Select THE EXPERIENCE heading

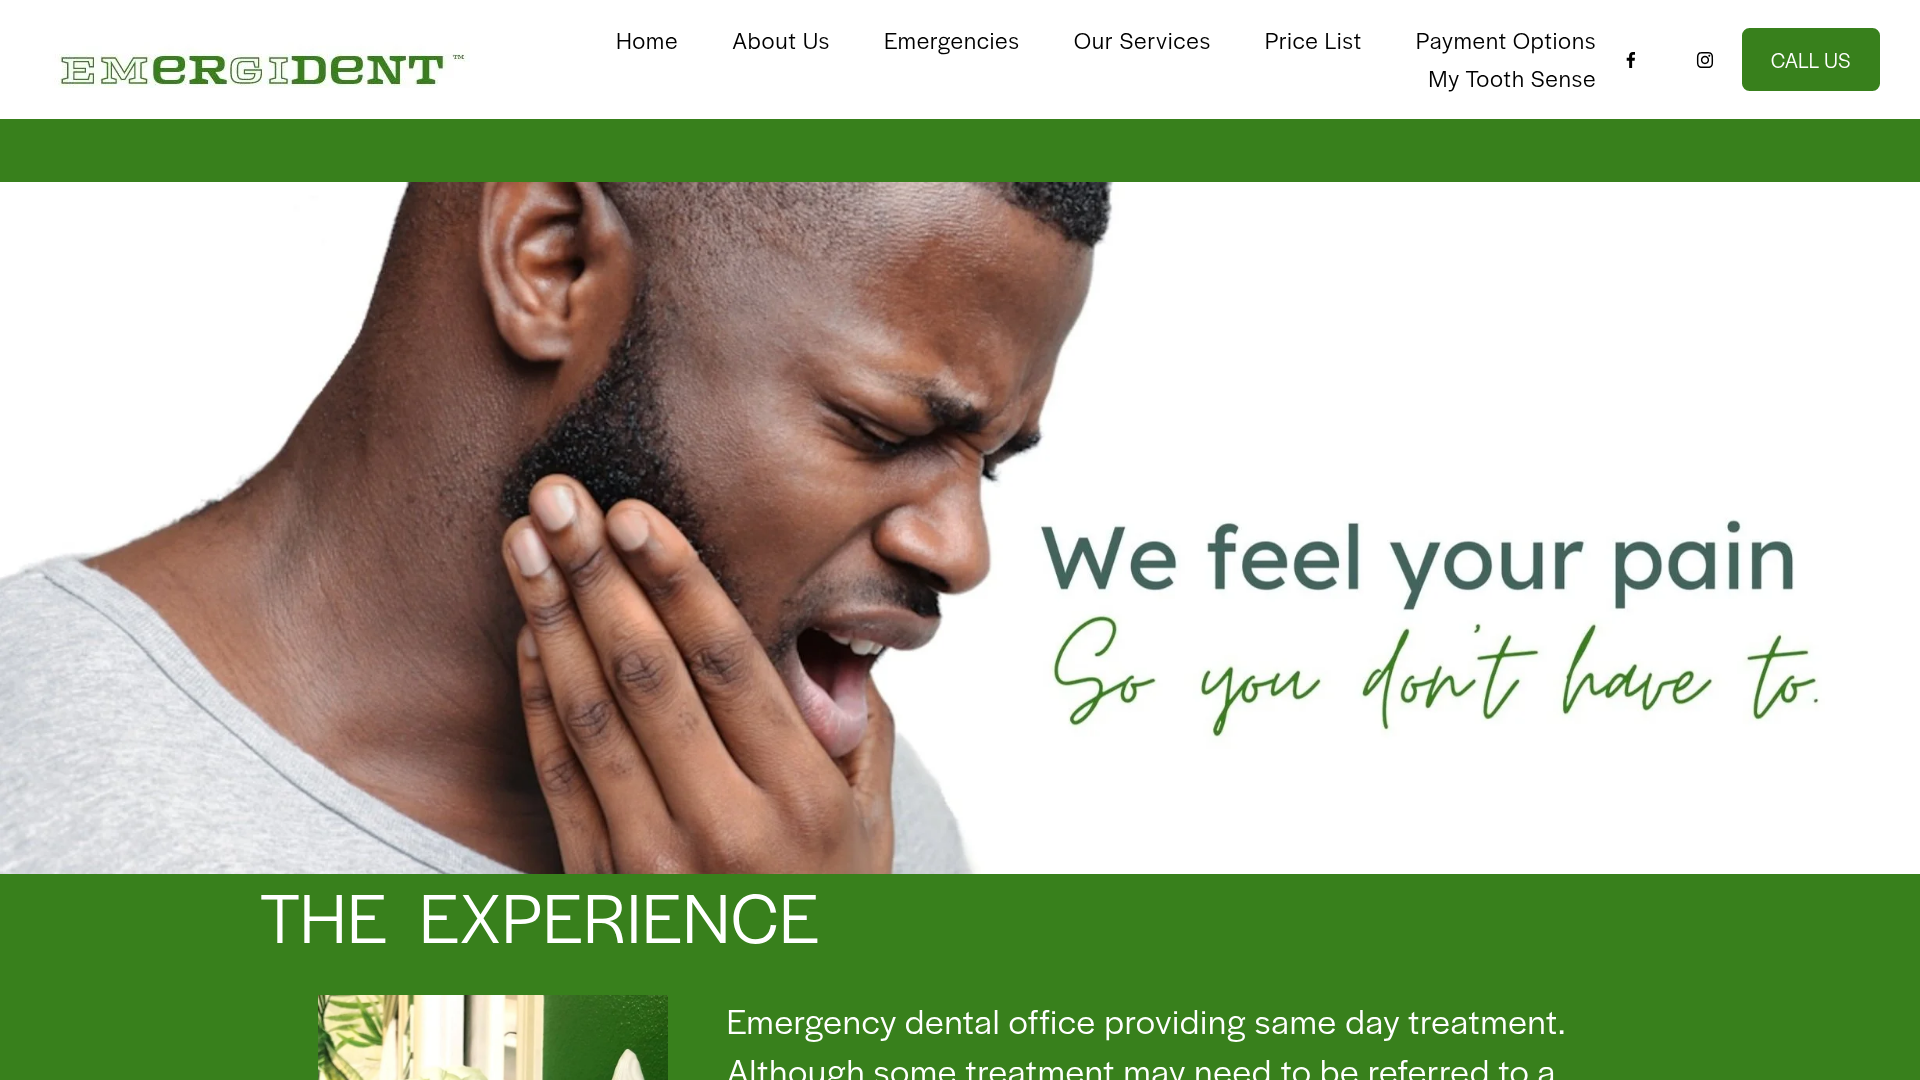tap(539, 919)
